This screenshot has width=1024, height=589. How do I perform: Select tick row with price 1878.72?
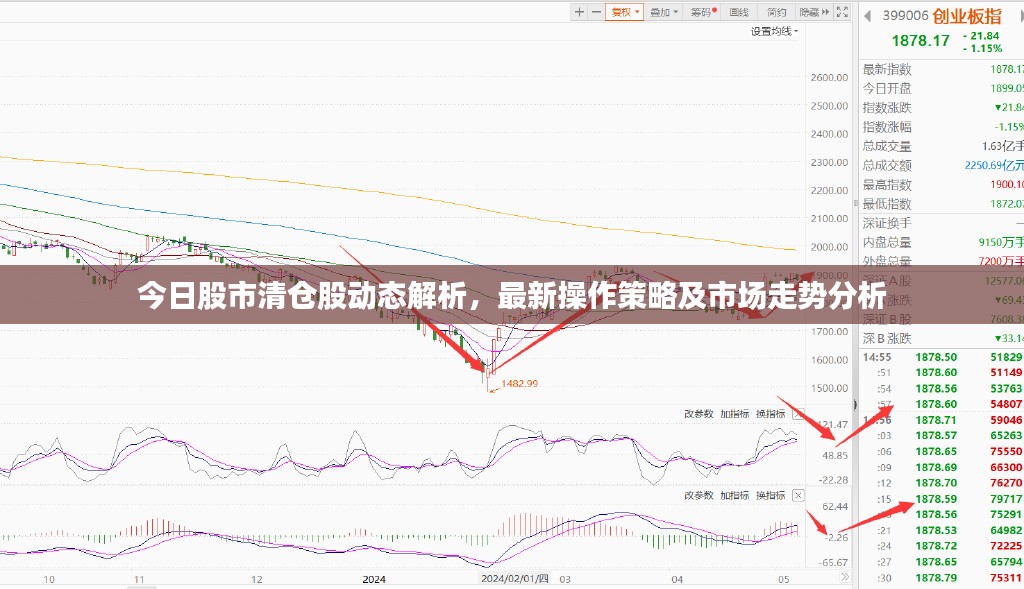pos(942,546)
